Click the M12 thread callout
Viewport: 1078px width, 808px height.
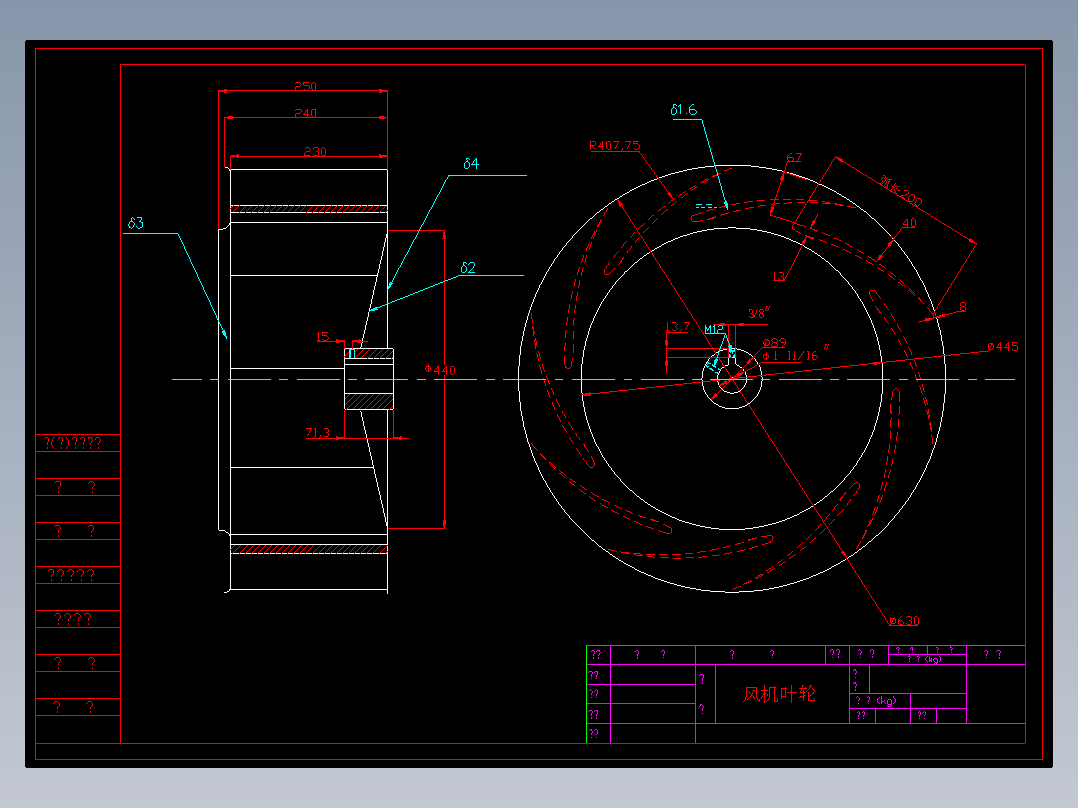tap(714, 329)
